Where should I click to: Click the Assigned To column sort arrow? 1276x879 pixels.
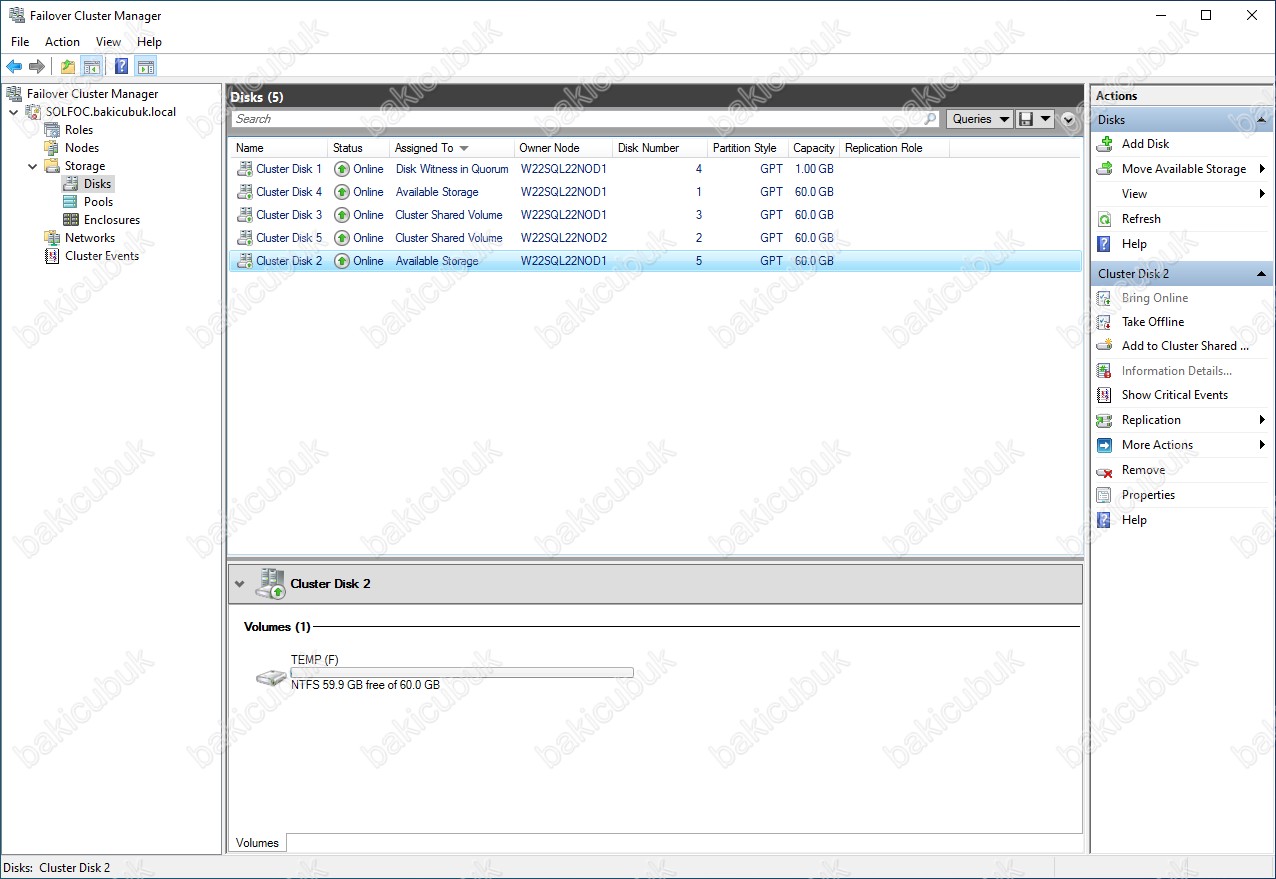coord(464,148)
